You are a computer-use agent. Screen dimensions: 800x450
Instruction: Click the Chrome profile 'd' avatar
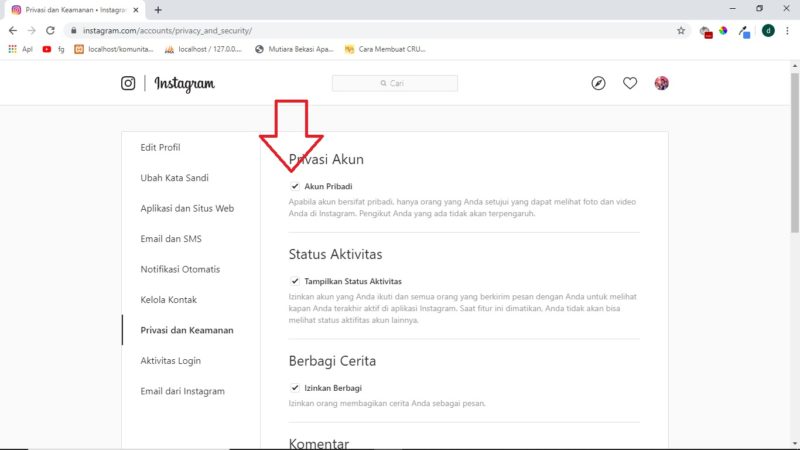(768, 31)
